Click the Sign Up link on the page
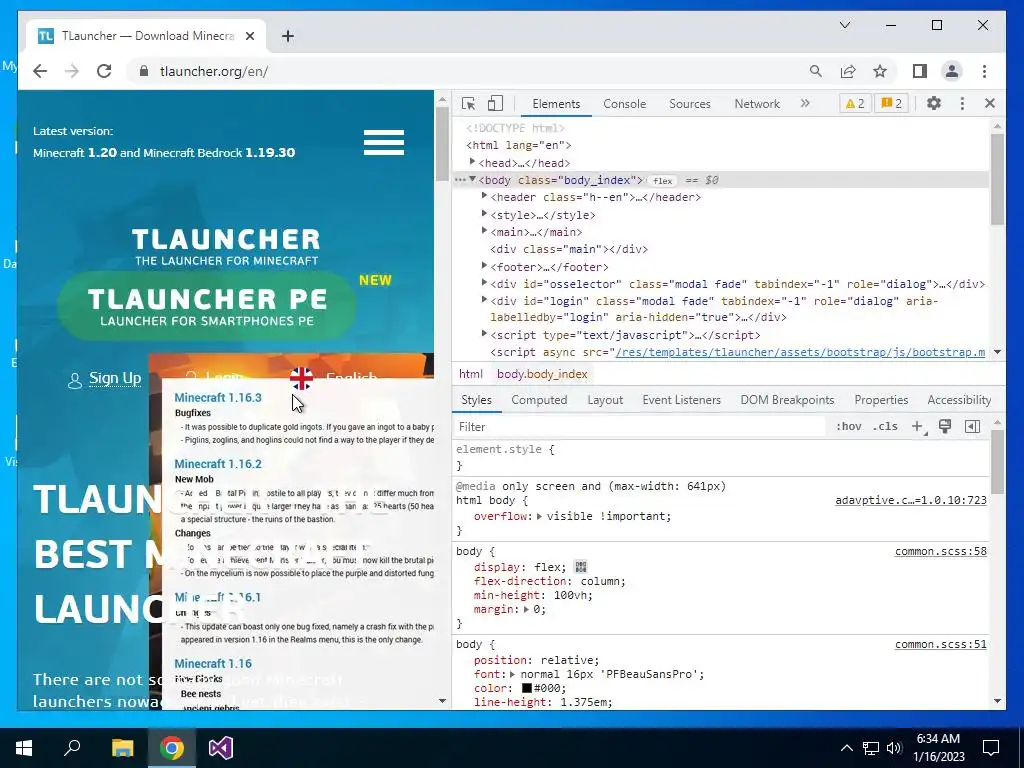 (114, 378)
